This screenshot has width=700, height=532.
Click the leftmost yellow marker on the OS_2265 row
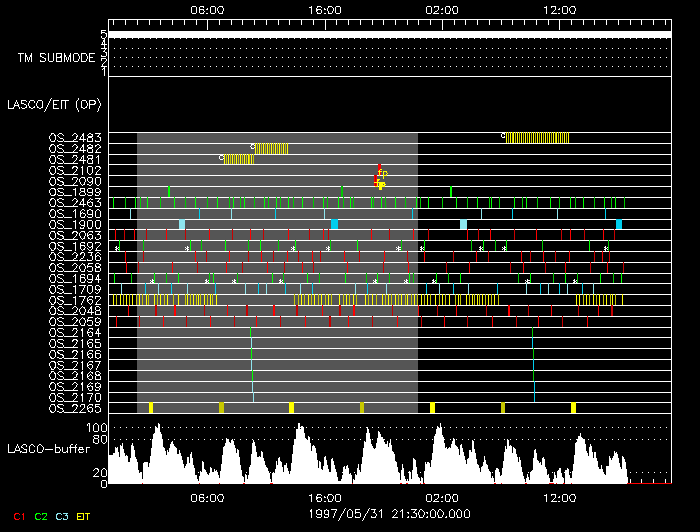[x=151, y=408]
